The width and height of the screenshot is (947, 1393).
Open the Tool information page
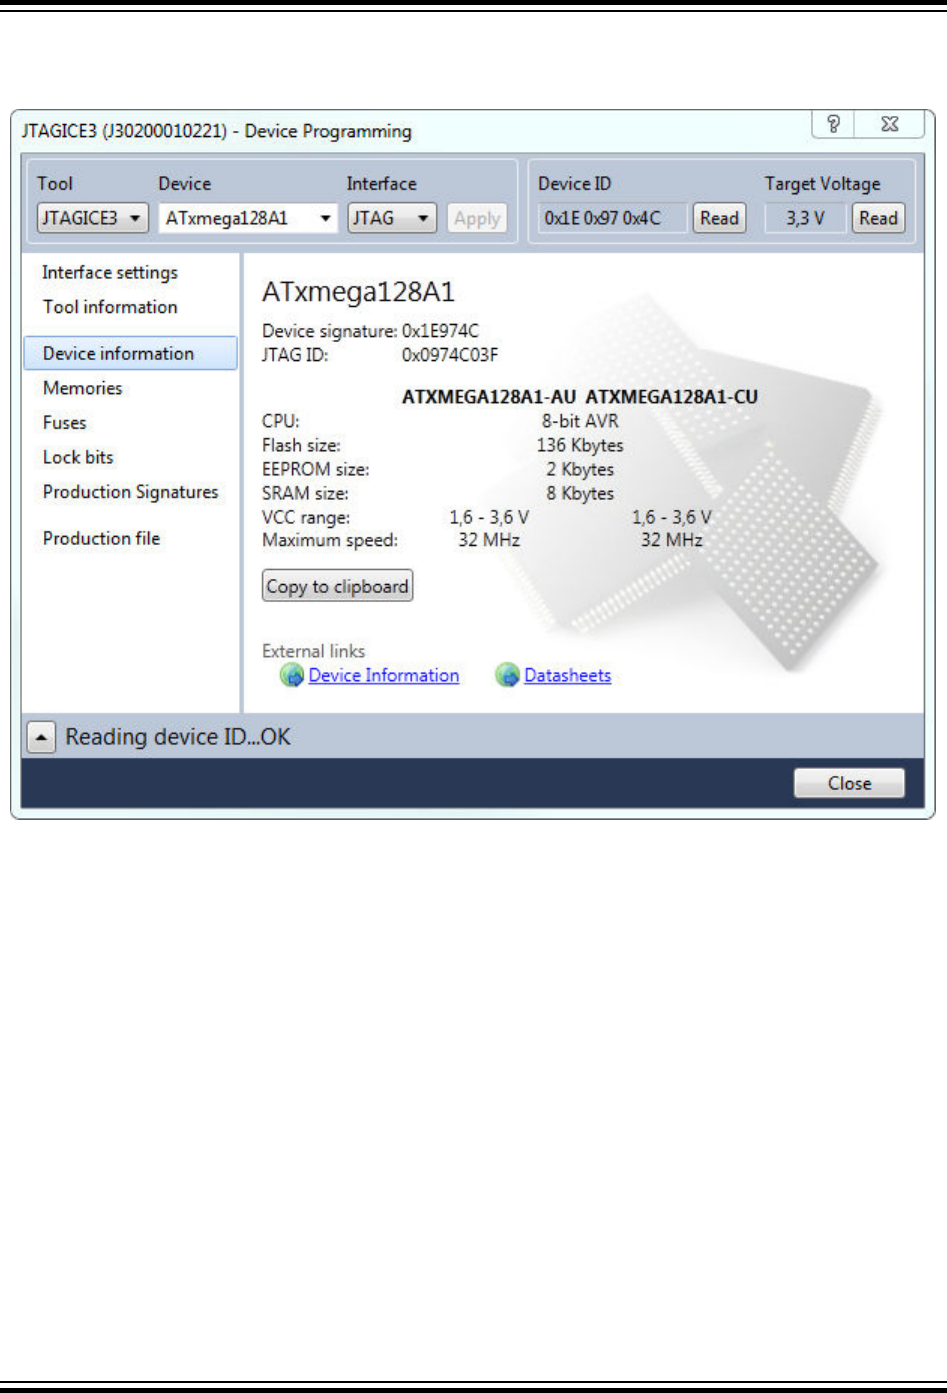point(110,307)
